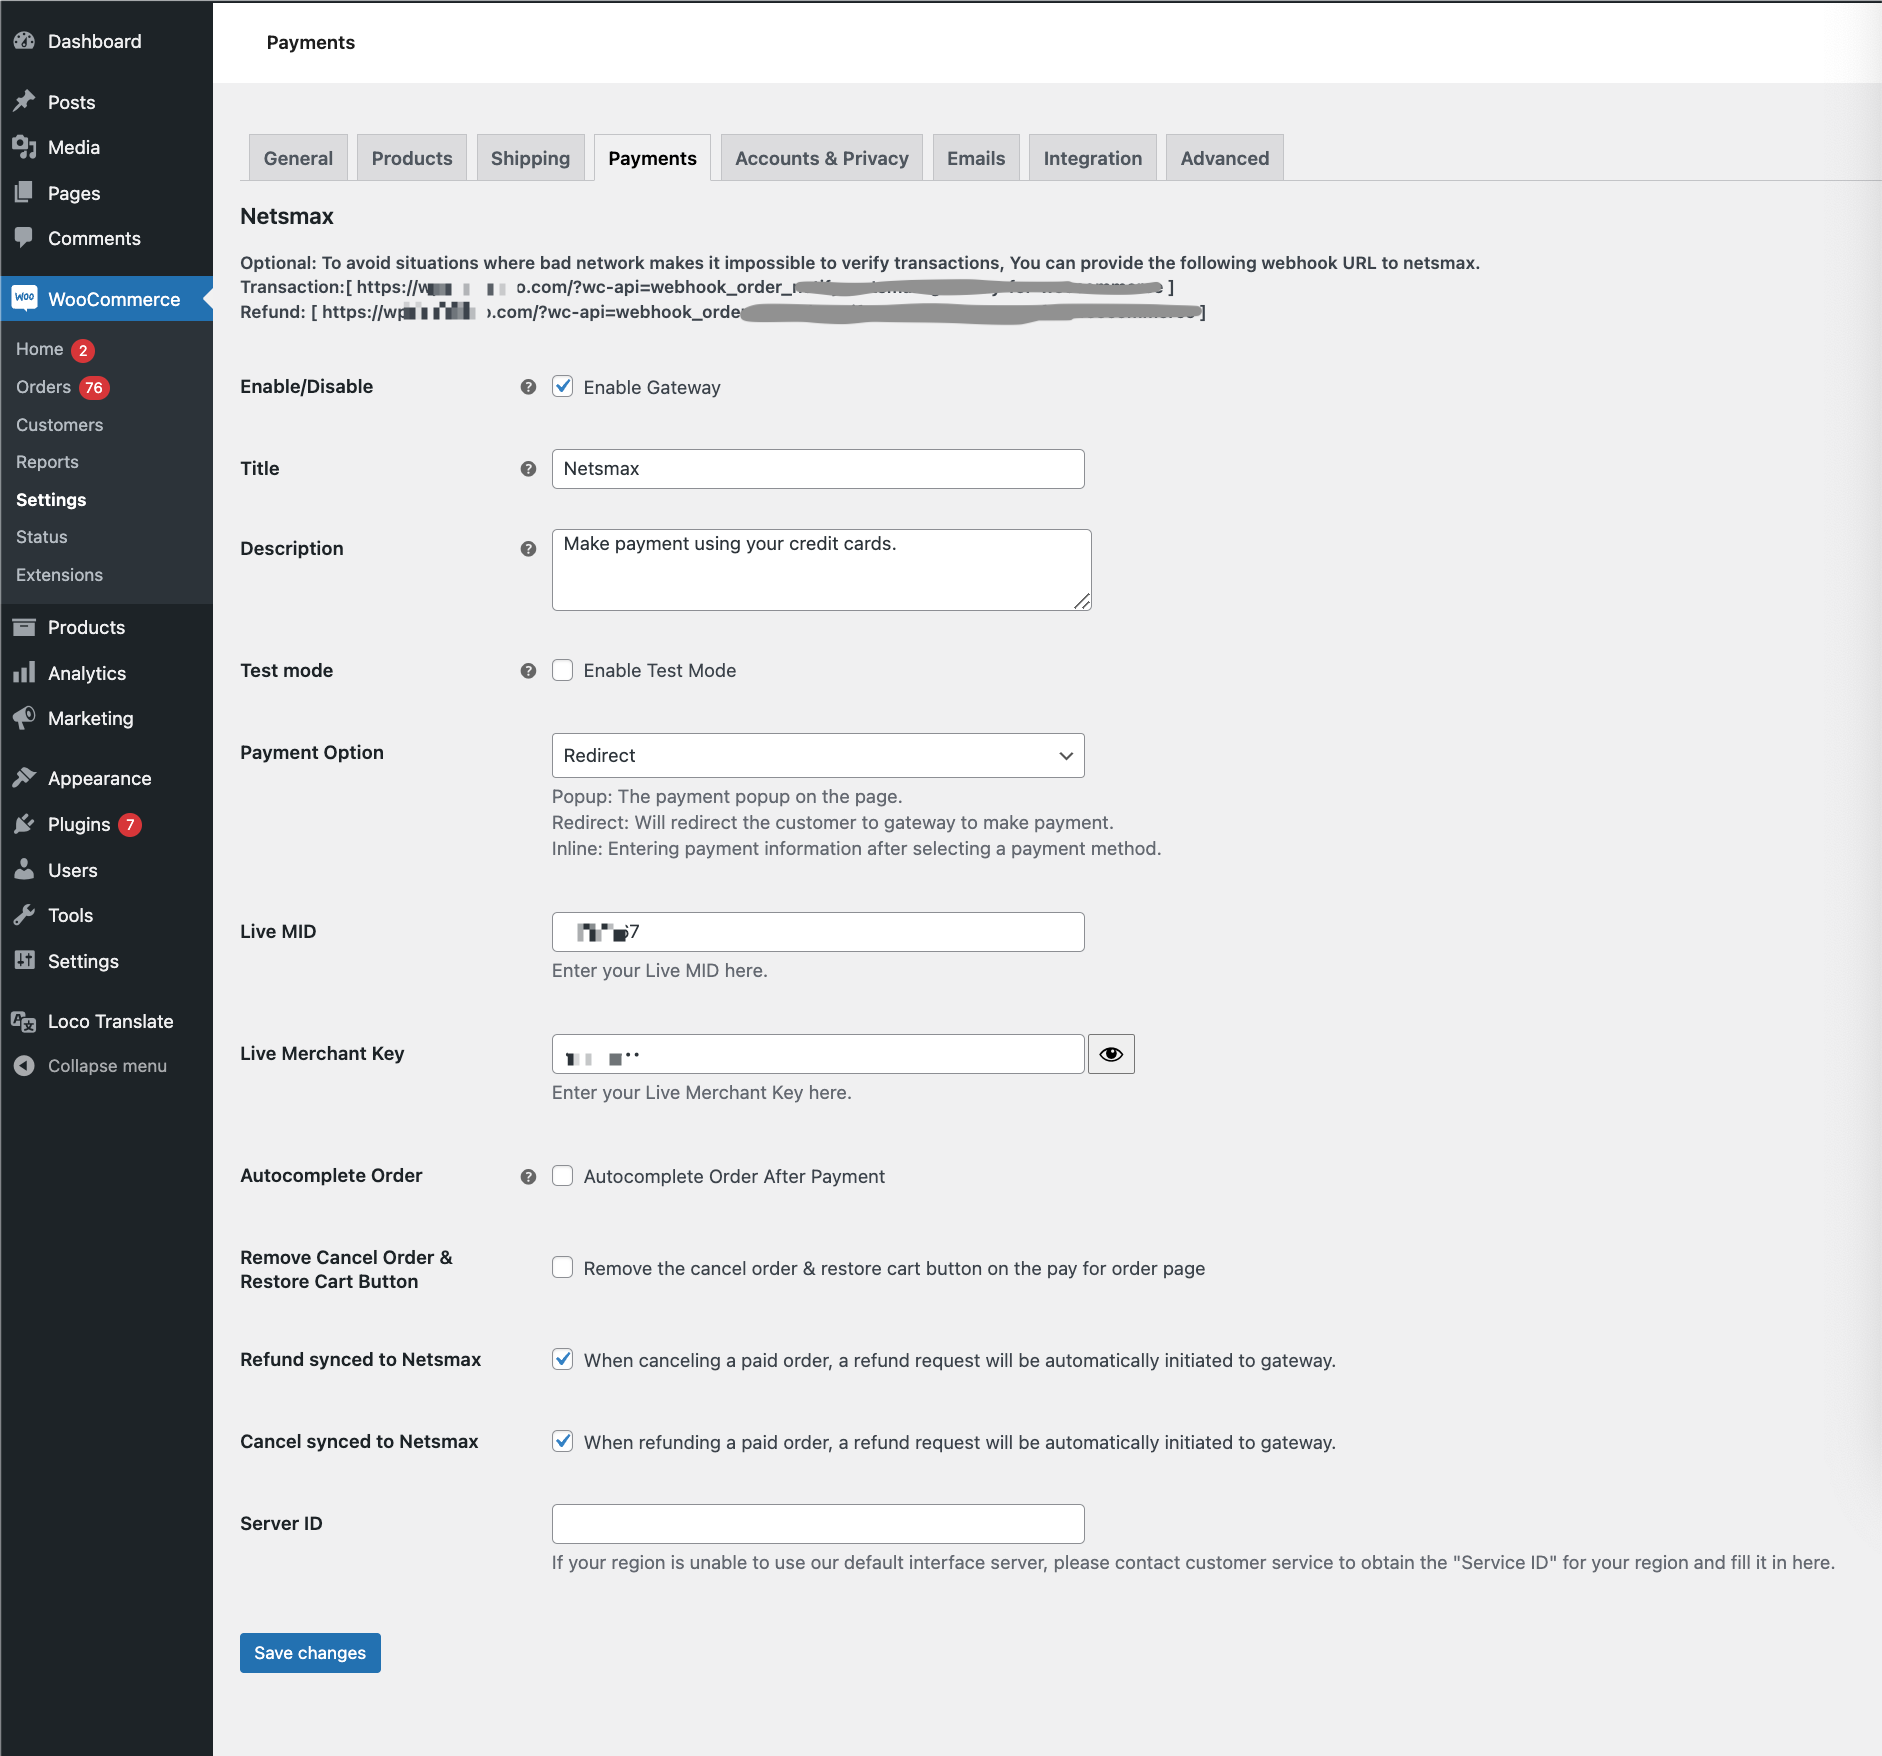Open the Status submenu link

point(42,537)
